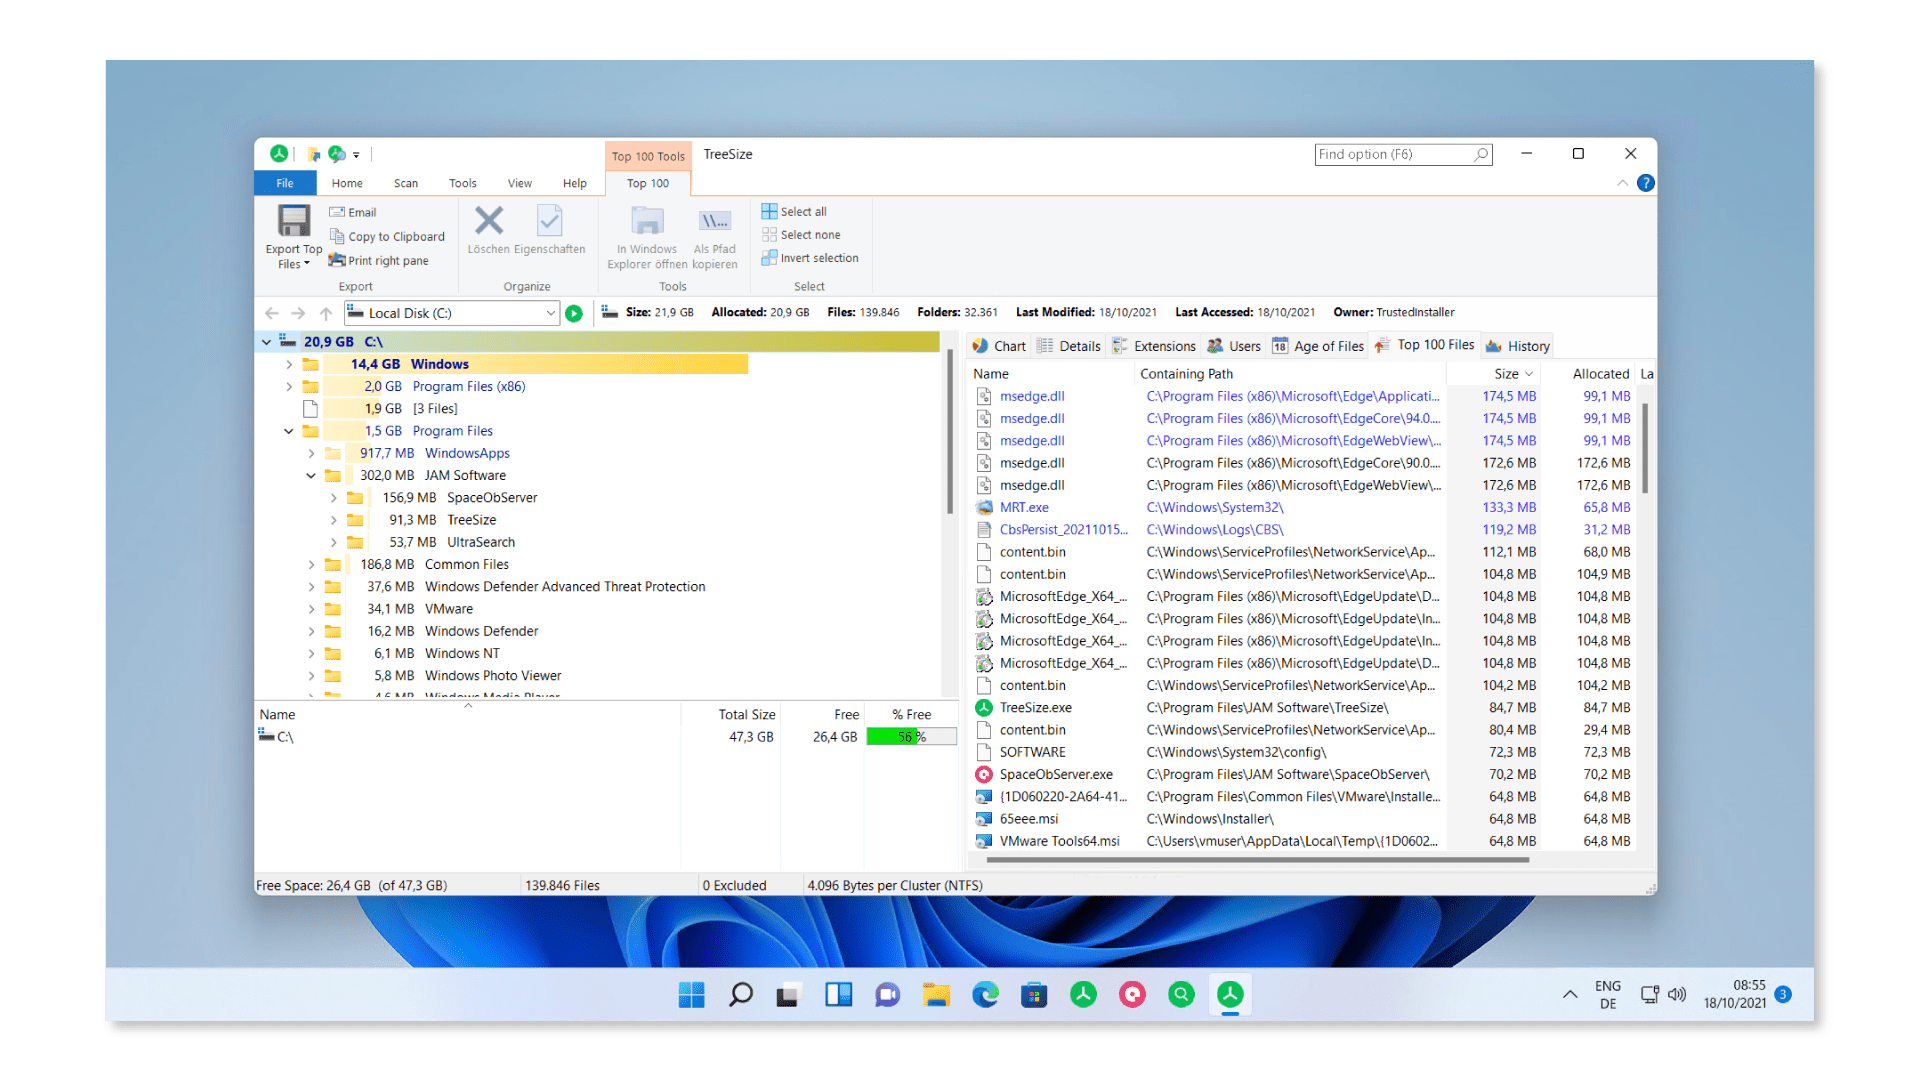Click Select all in ribbon

pos(802,212)
